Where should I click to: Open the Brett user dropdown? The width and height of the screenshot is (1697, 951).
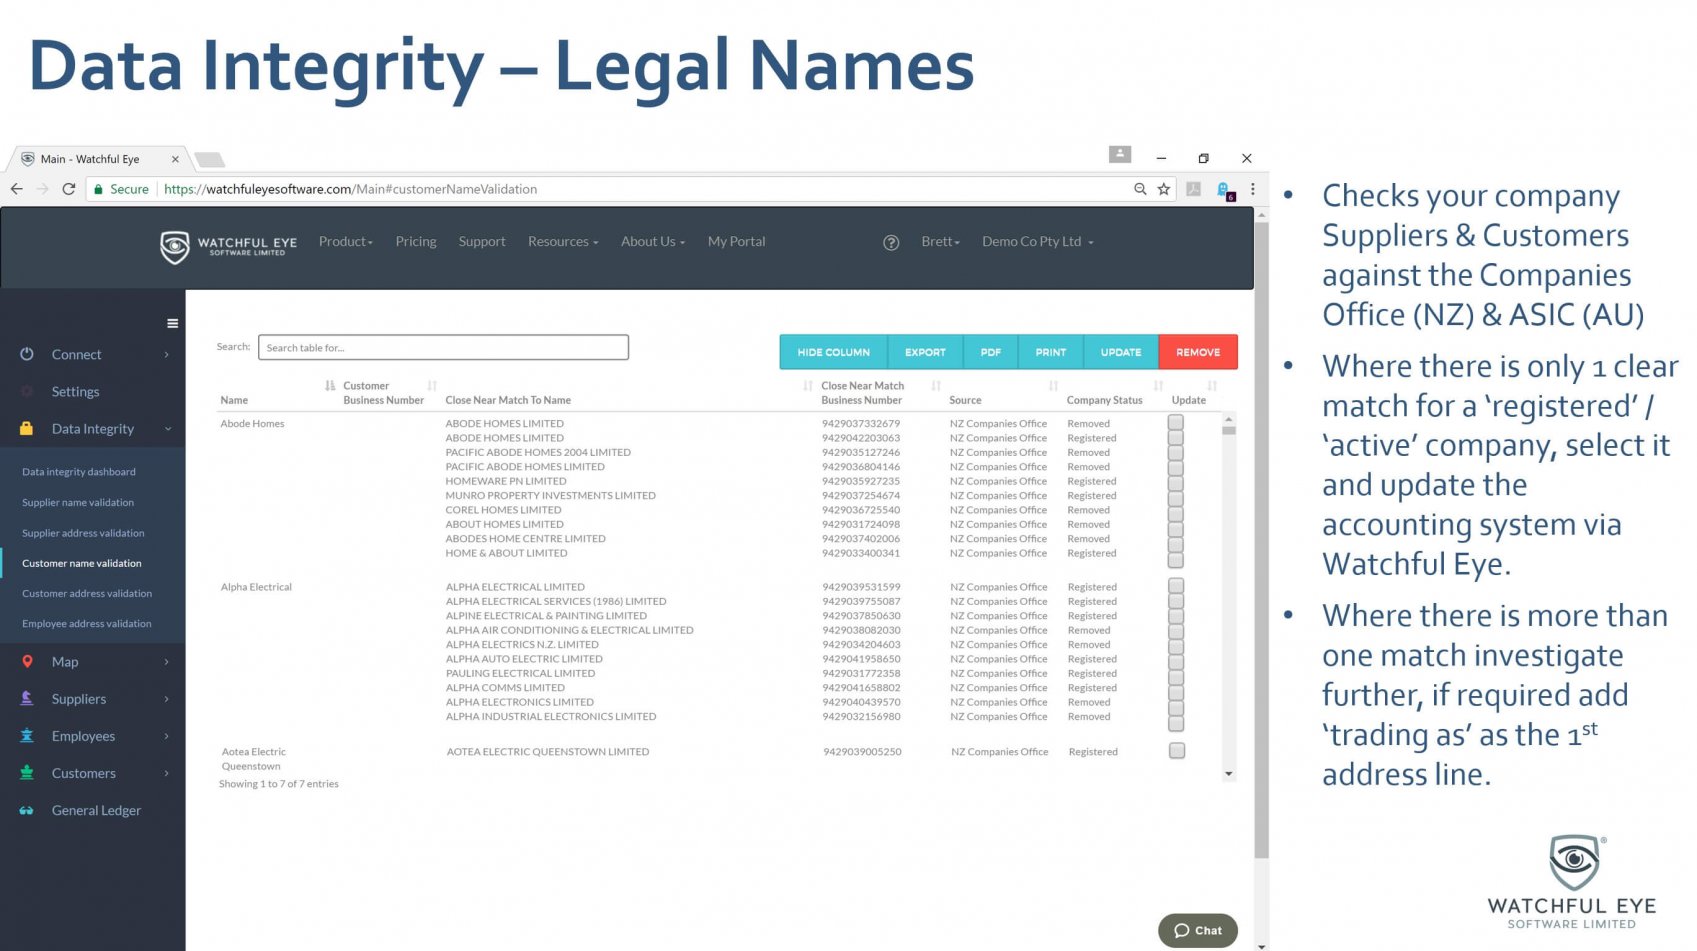tap(940, 242)
